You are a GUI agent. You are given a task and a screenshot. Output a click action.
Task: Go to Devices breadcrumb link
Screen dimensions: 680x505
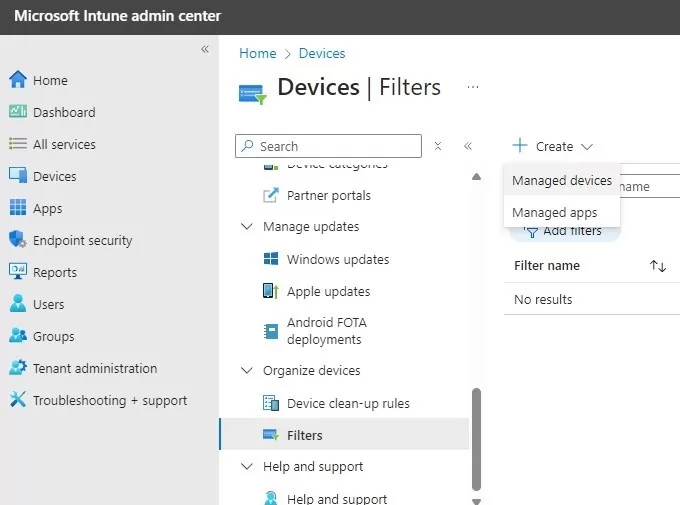322,53
